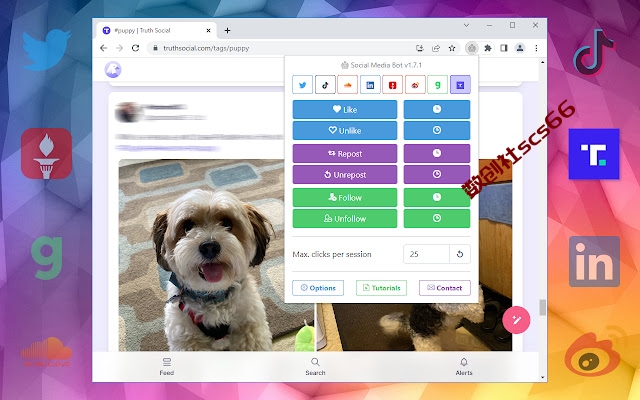Select the Twitter platform icon in popup
The image size is (640, 400).
[302, 85]
